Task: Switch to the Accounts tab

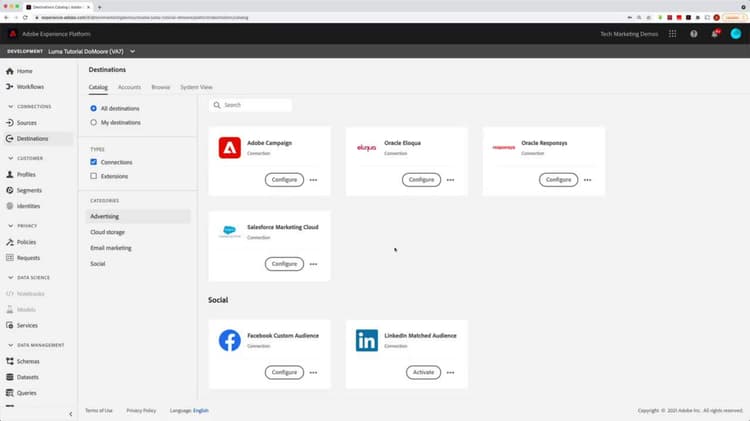Action: tap(129, 87)
